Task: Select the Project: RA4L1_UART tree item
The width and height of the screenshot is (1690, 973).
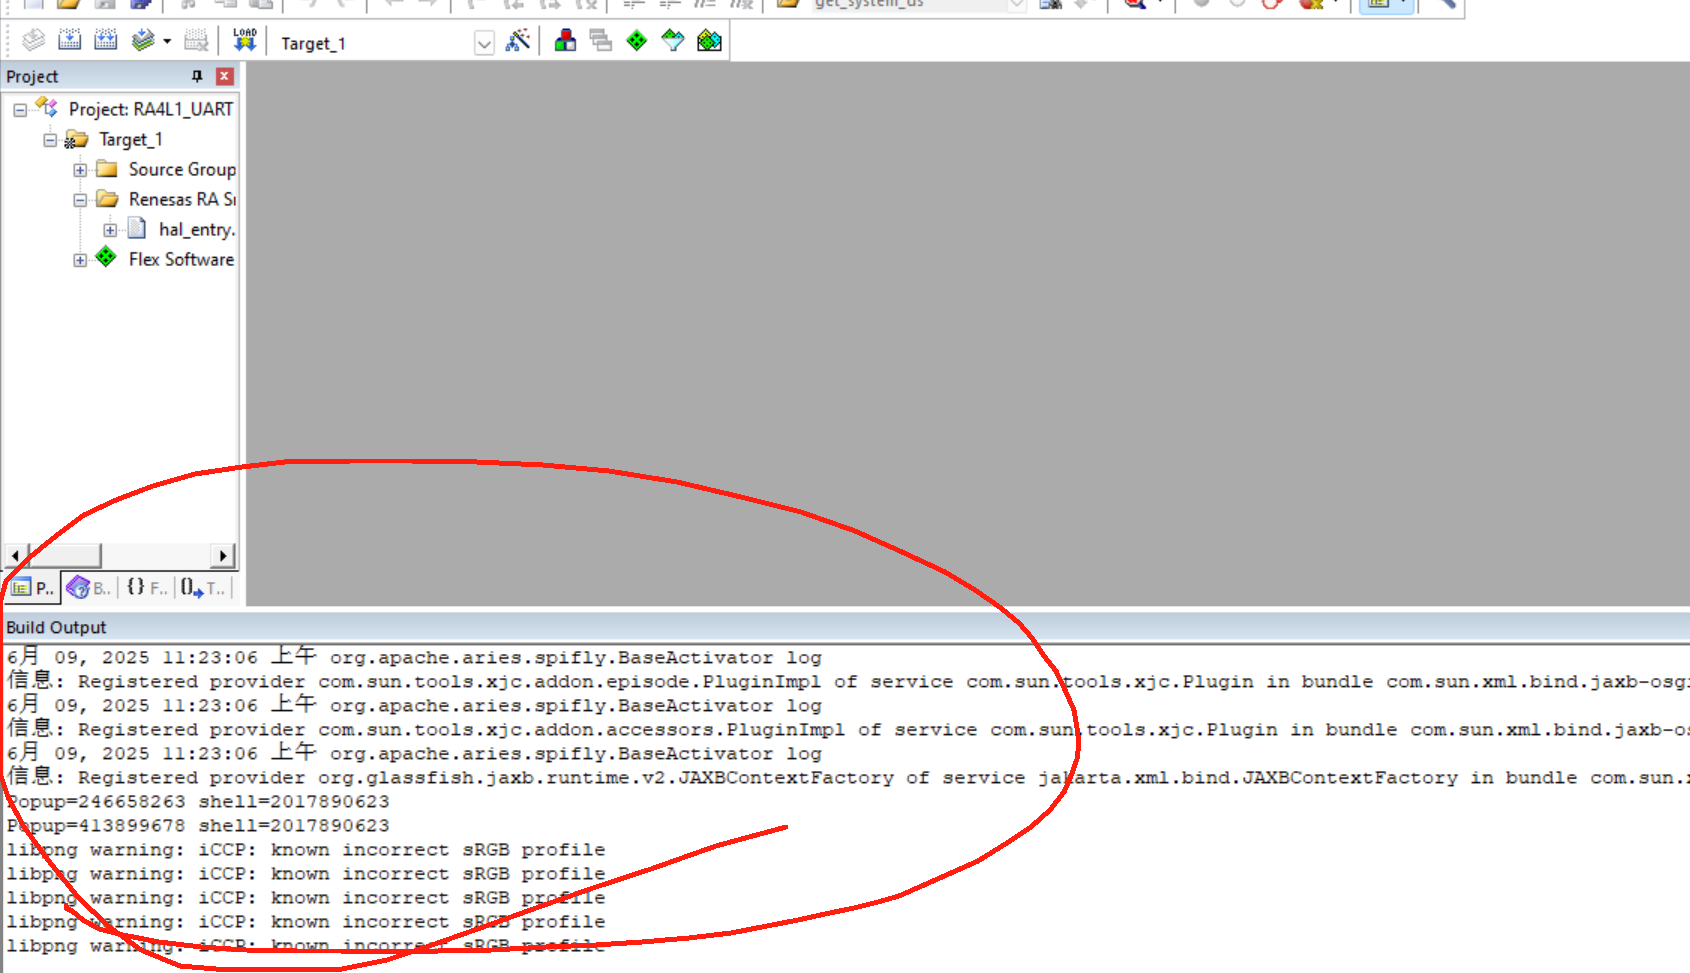Action: tap(150, 109)
